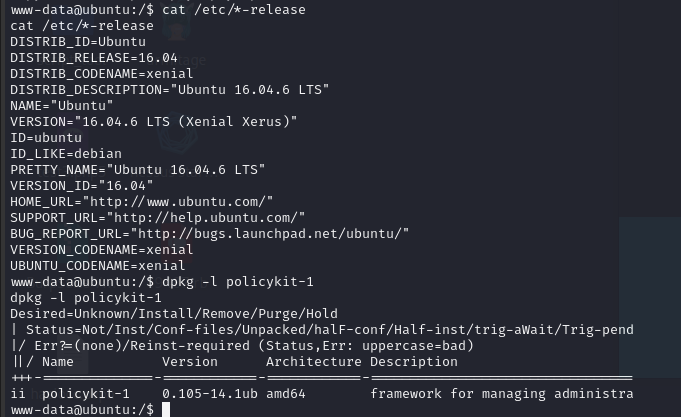Click the 'framework for managing administra' description text

click(x=501, y=394)
